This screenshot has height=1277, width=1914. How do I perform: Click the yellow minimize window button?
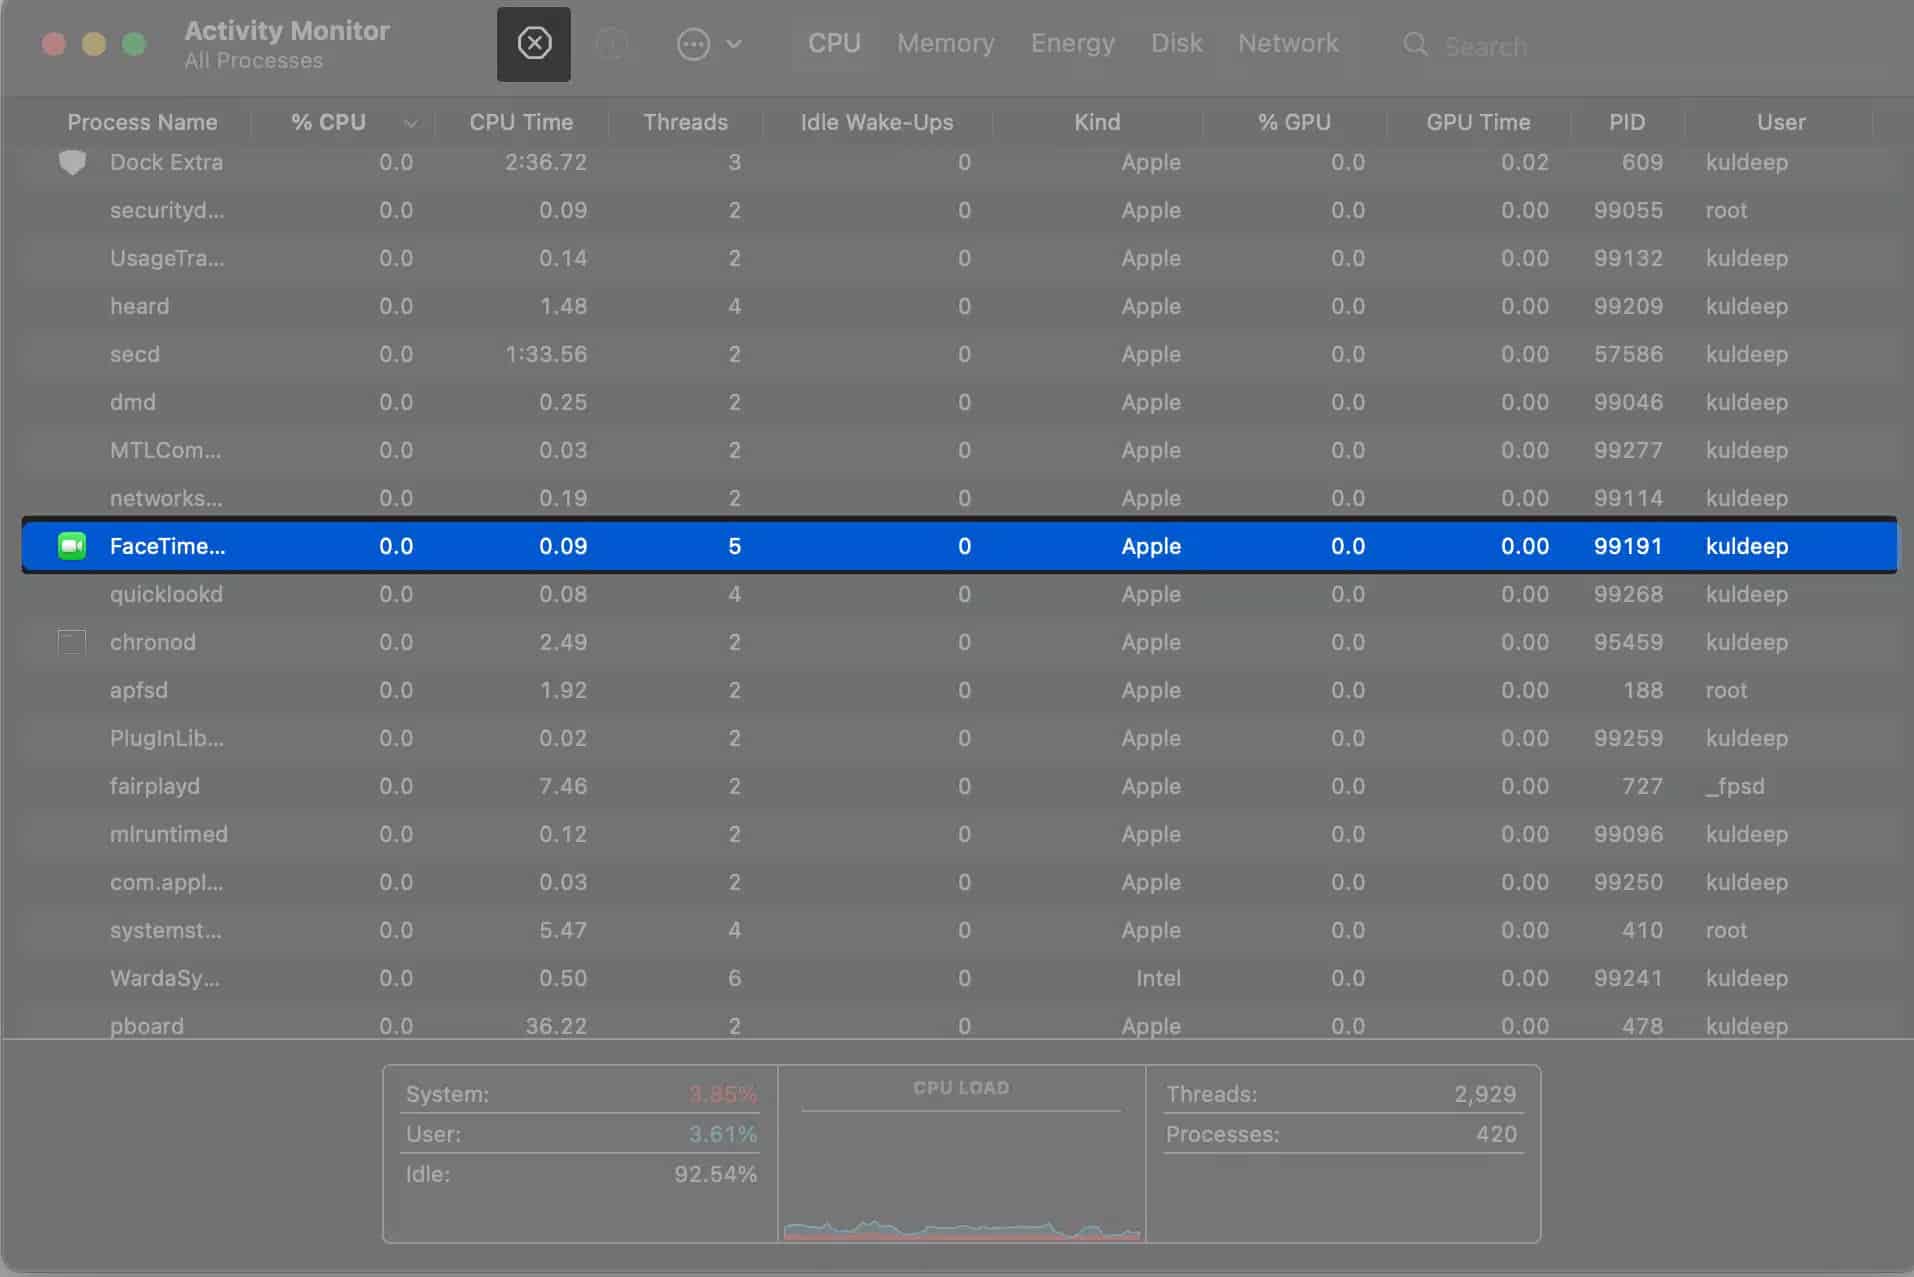coord(94,44)
